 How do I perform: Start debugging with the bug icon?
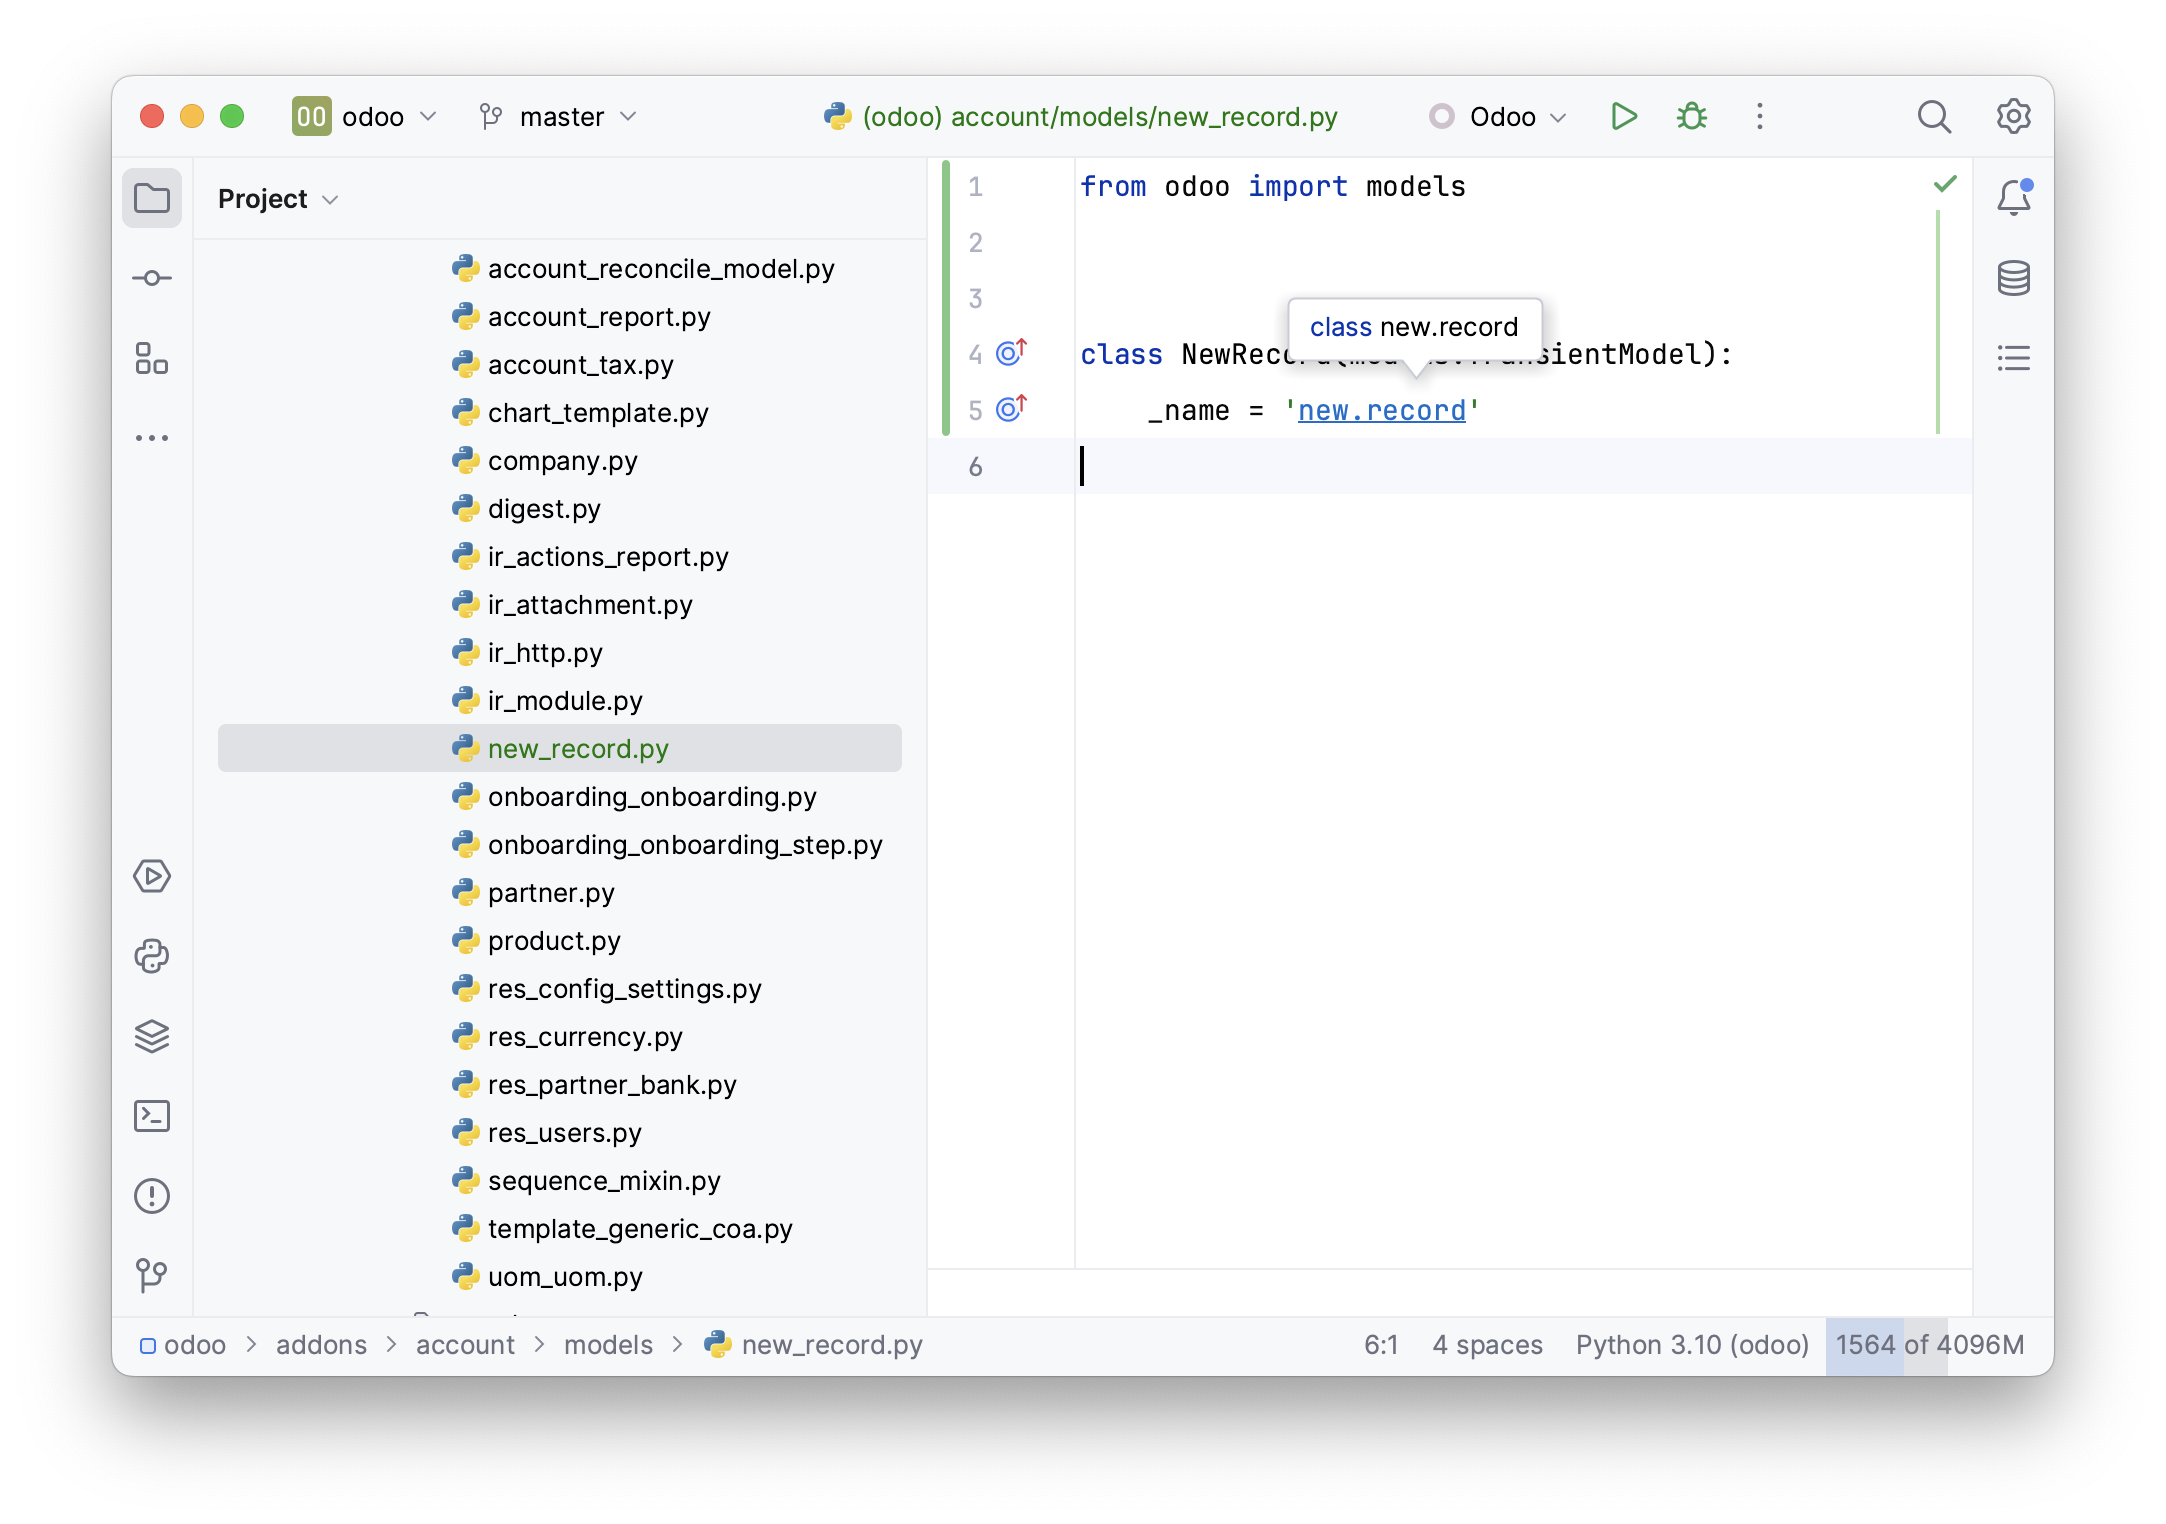tap(1692, 116)
